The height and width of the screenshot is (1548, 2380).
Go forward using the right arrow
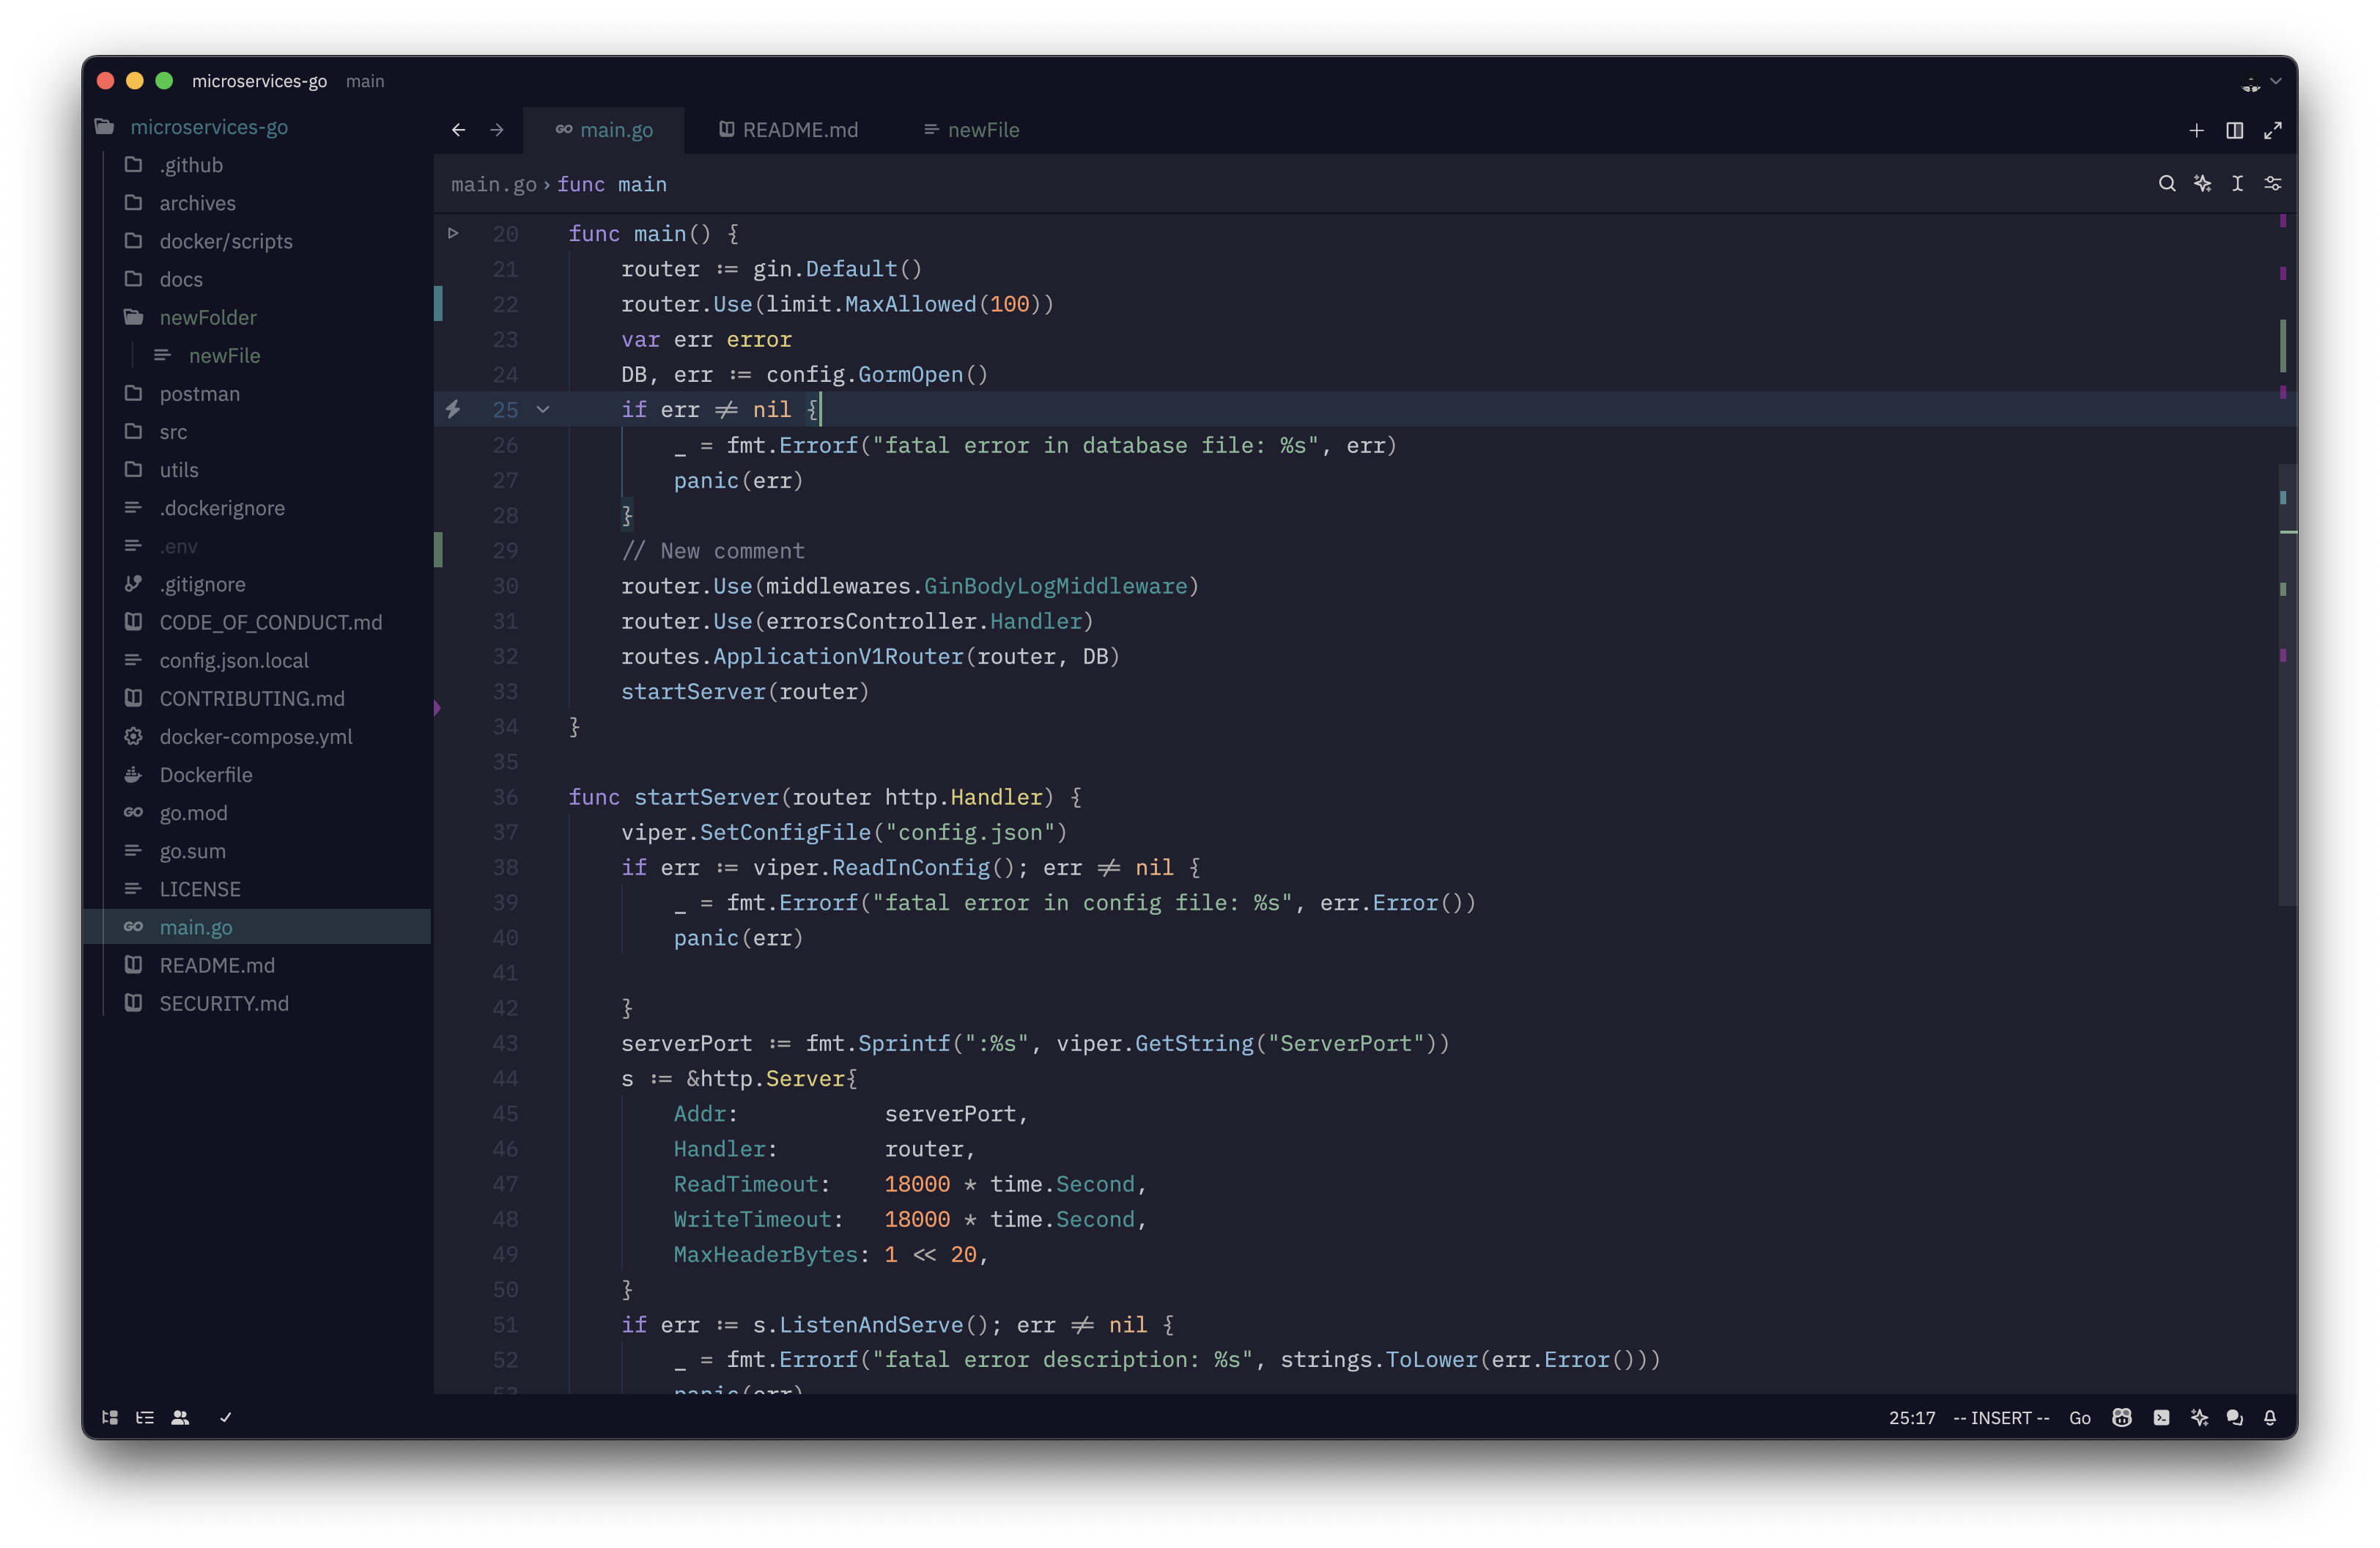[497, 130]
